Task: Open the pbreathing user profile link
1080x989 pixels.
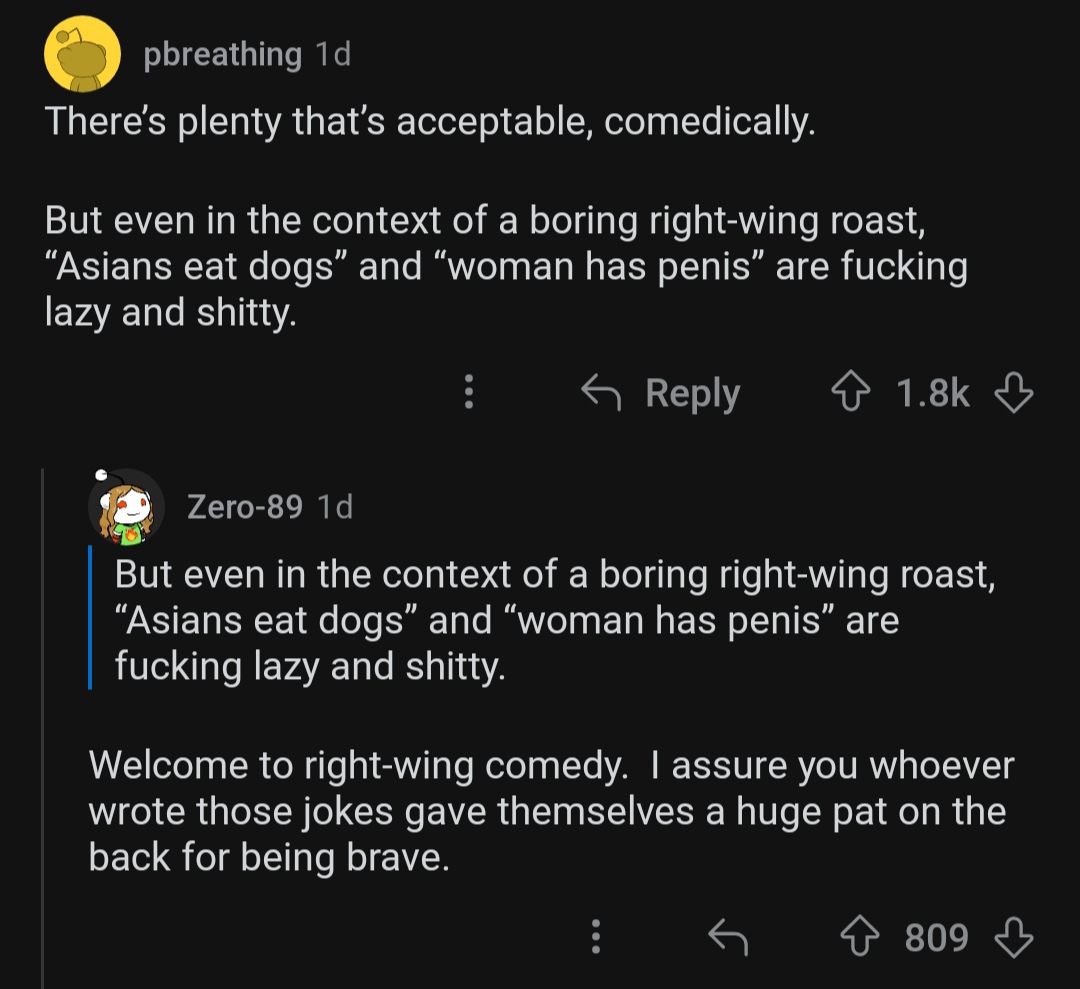Action: [222, 55]
